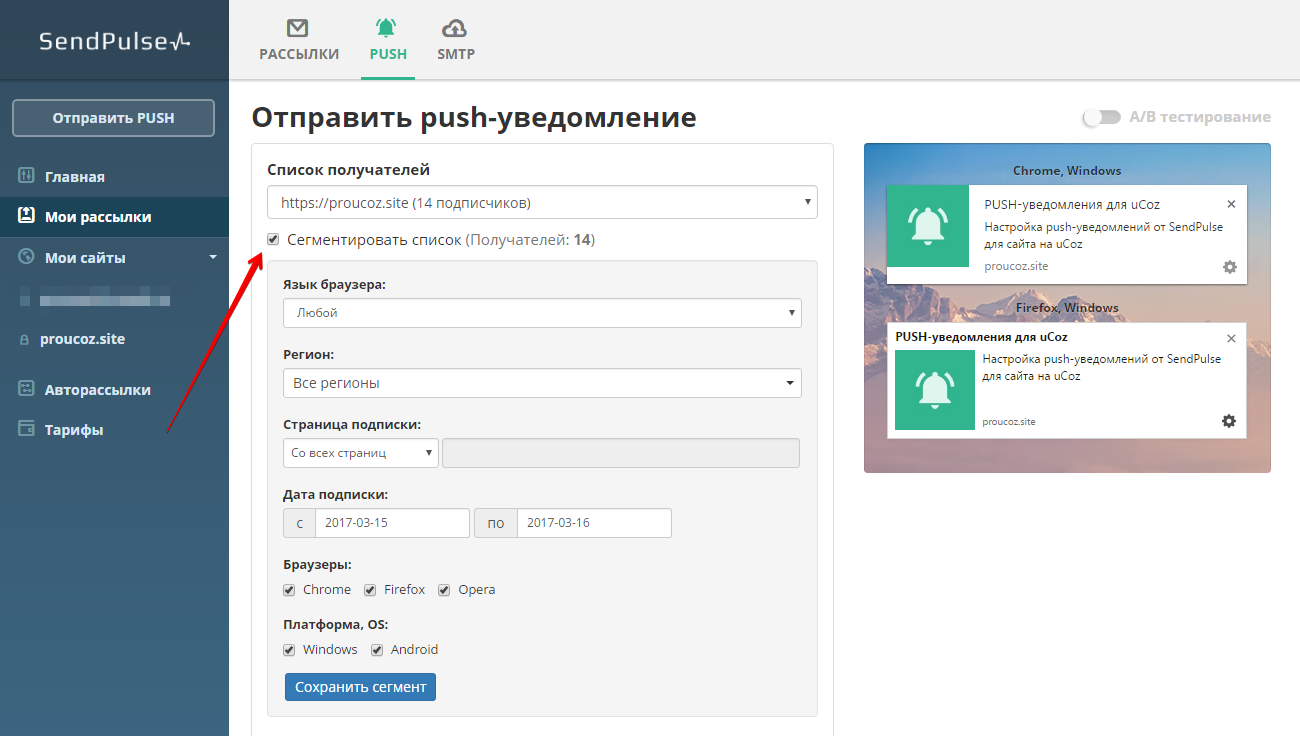Click the Отправить PUSH button

[x=113, y=118]
